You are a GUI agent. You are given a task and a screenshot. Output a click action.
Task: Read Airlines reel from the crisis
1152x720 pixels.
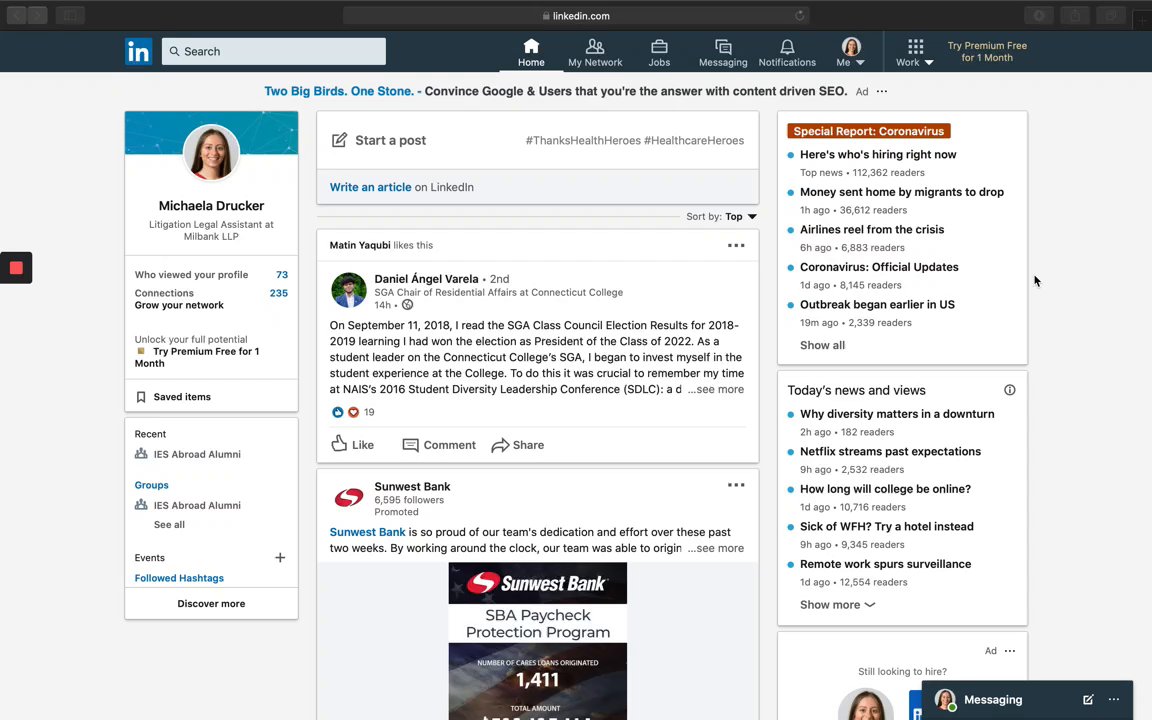pyautogui.click(x=872, y=229)
